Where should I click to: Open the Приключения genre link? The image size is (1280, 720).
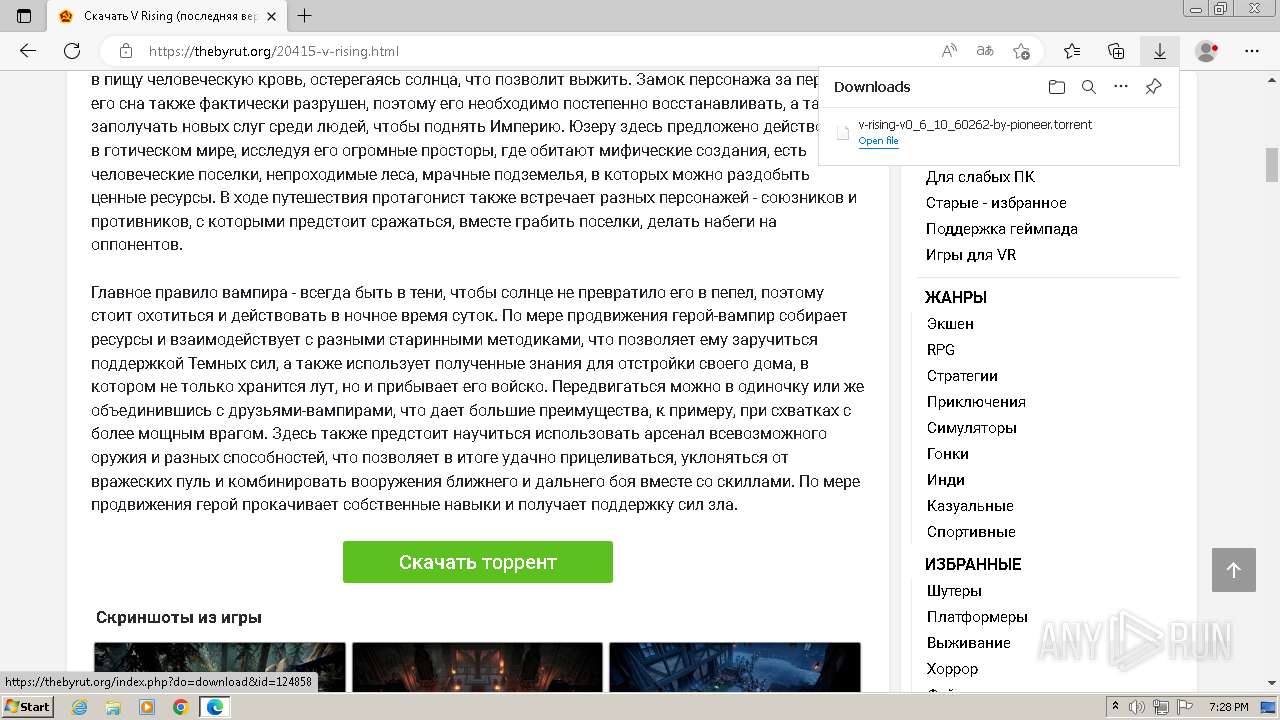(976, 402)
